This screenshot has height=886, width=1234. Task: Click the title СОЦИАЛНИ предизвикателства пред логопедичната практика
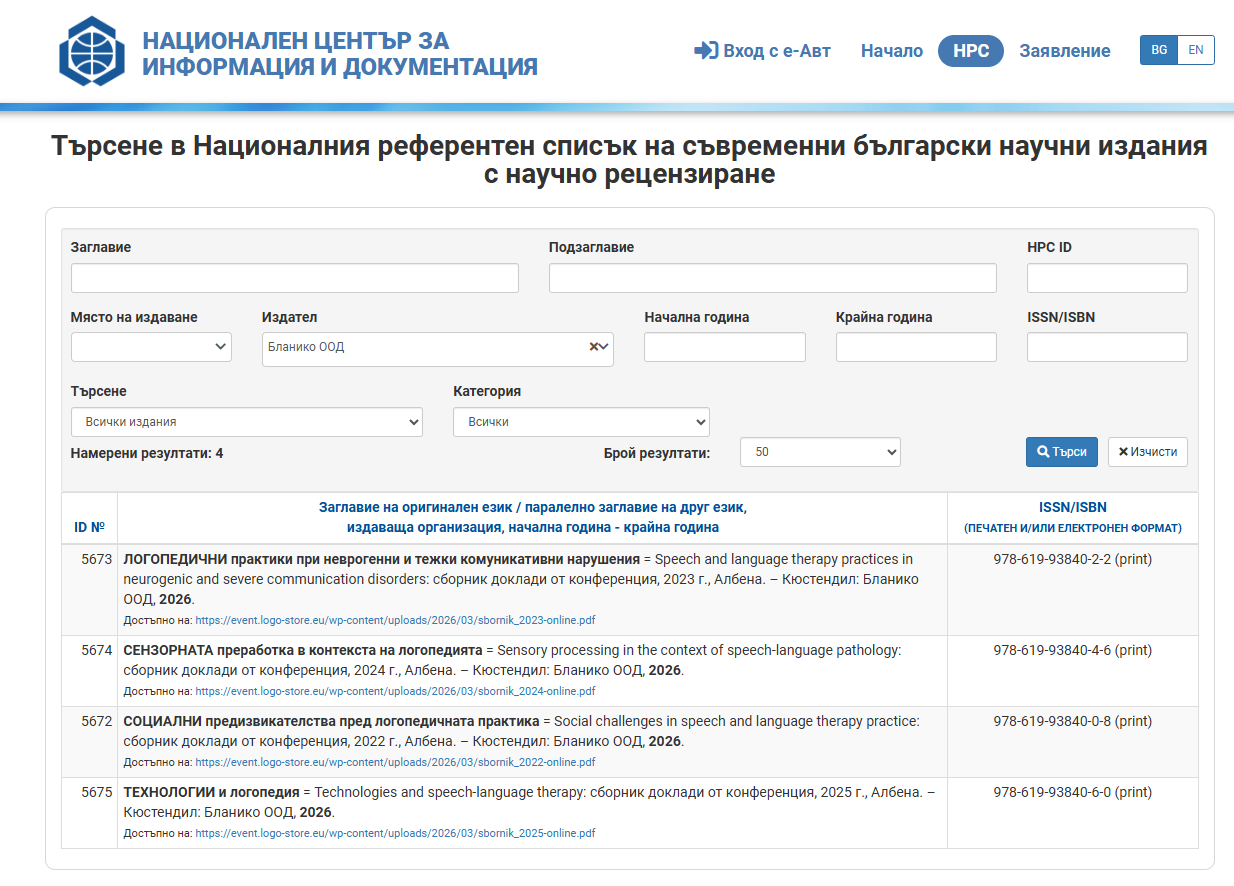(x=331, y=721)
